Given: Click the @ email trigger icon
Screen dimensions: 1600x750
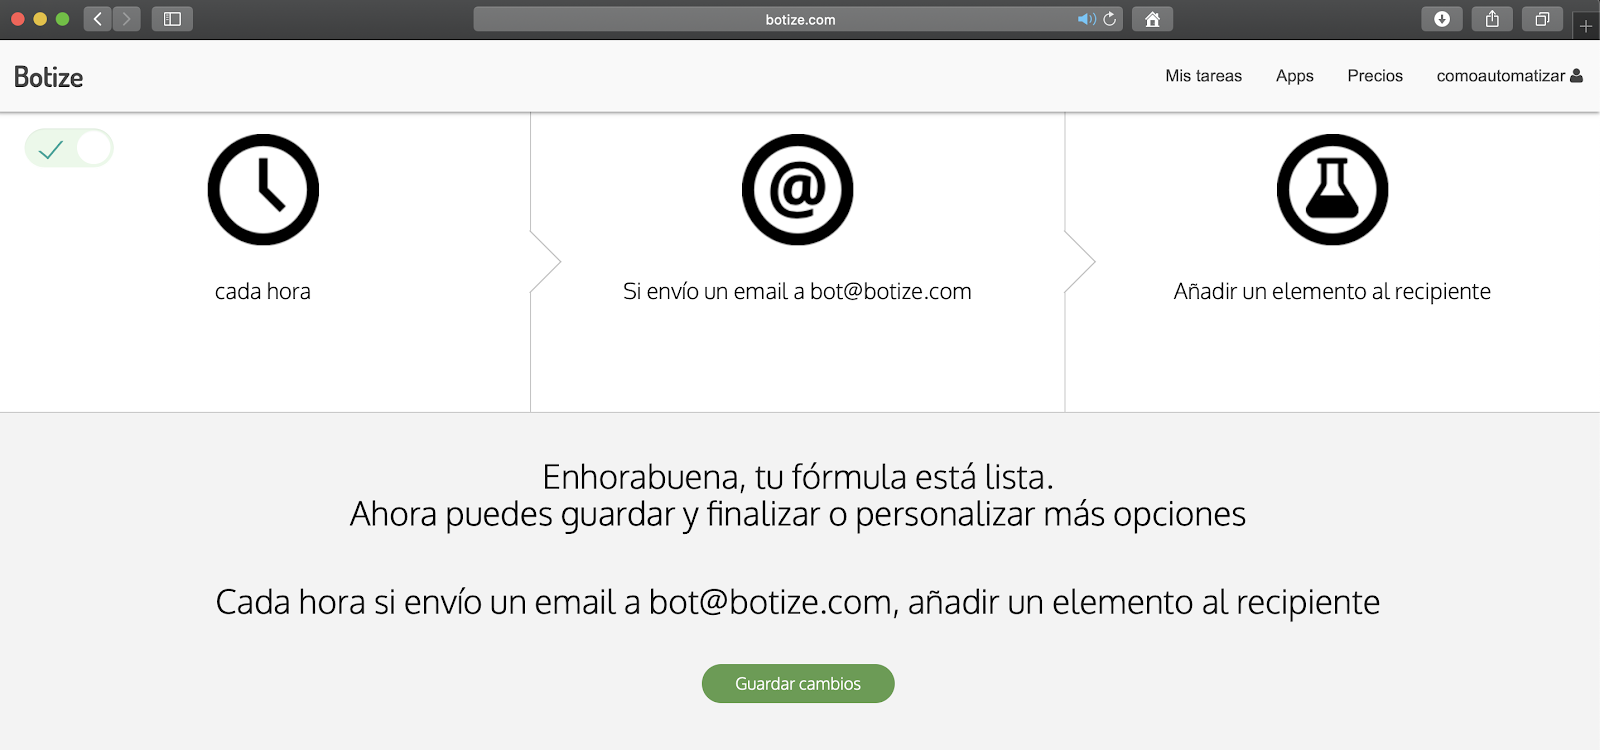Looking at the screenshot, I should pyautogui.click(x=797, y=189).
